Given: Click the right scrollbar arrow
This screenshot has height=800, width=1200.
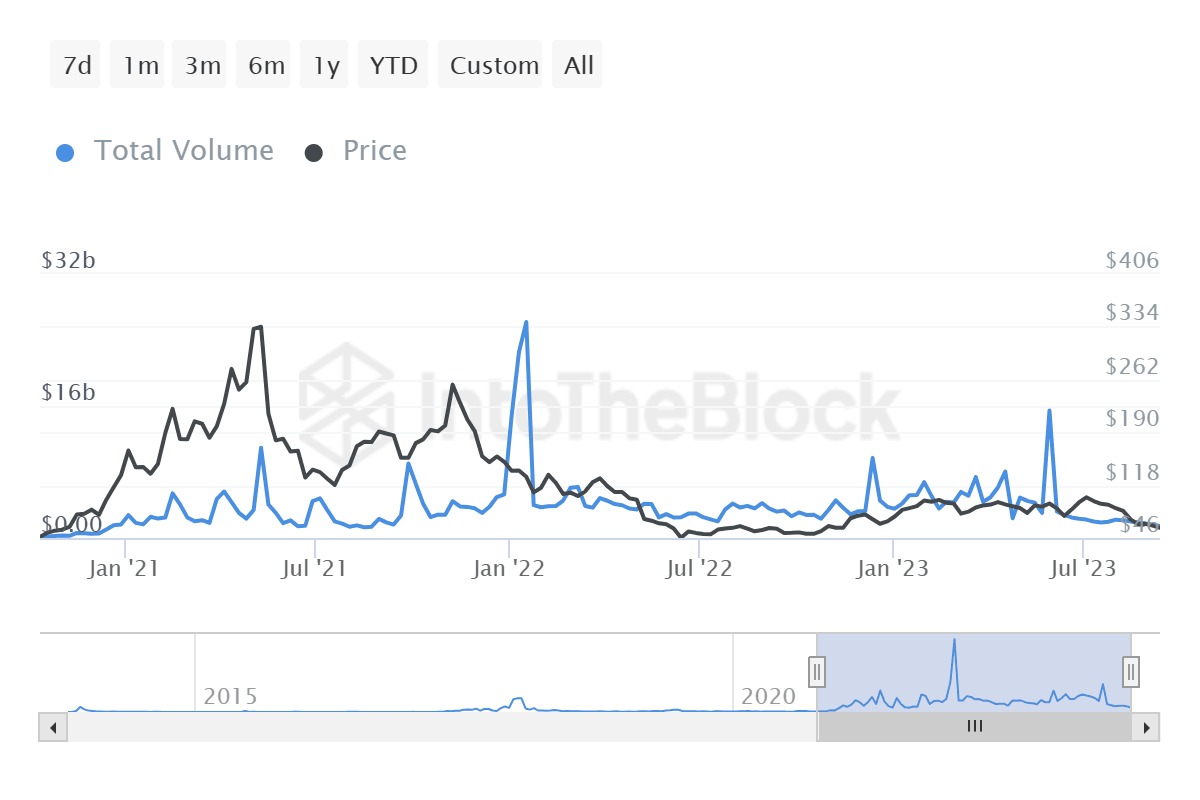Looking at the screenshot, I should [1147, 727].
